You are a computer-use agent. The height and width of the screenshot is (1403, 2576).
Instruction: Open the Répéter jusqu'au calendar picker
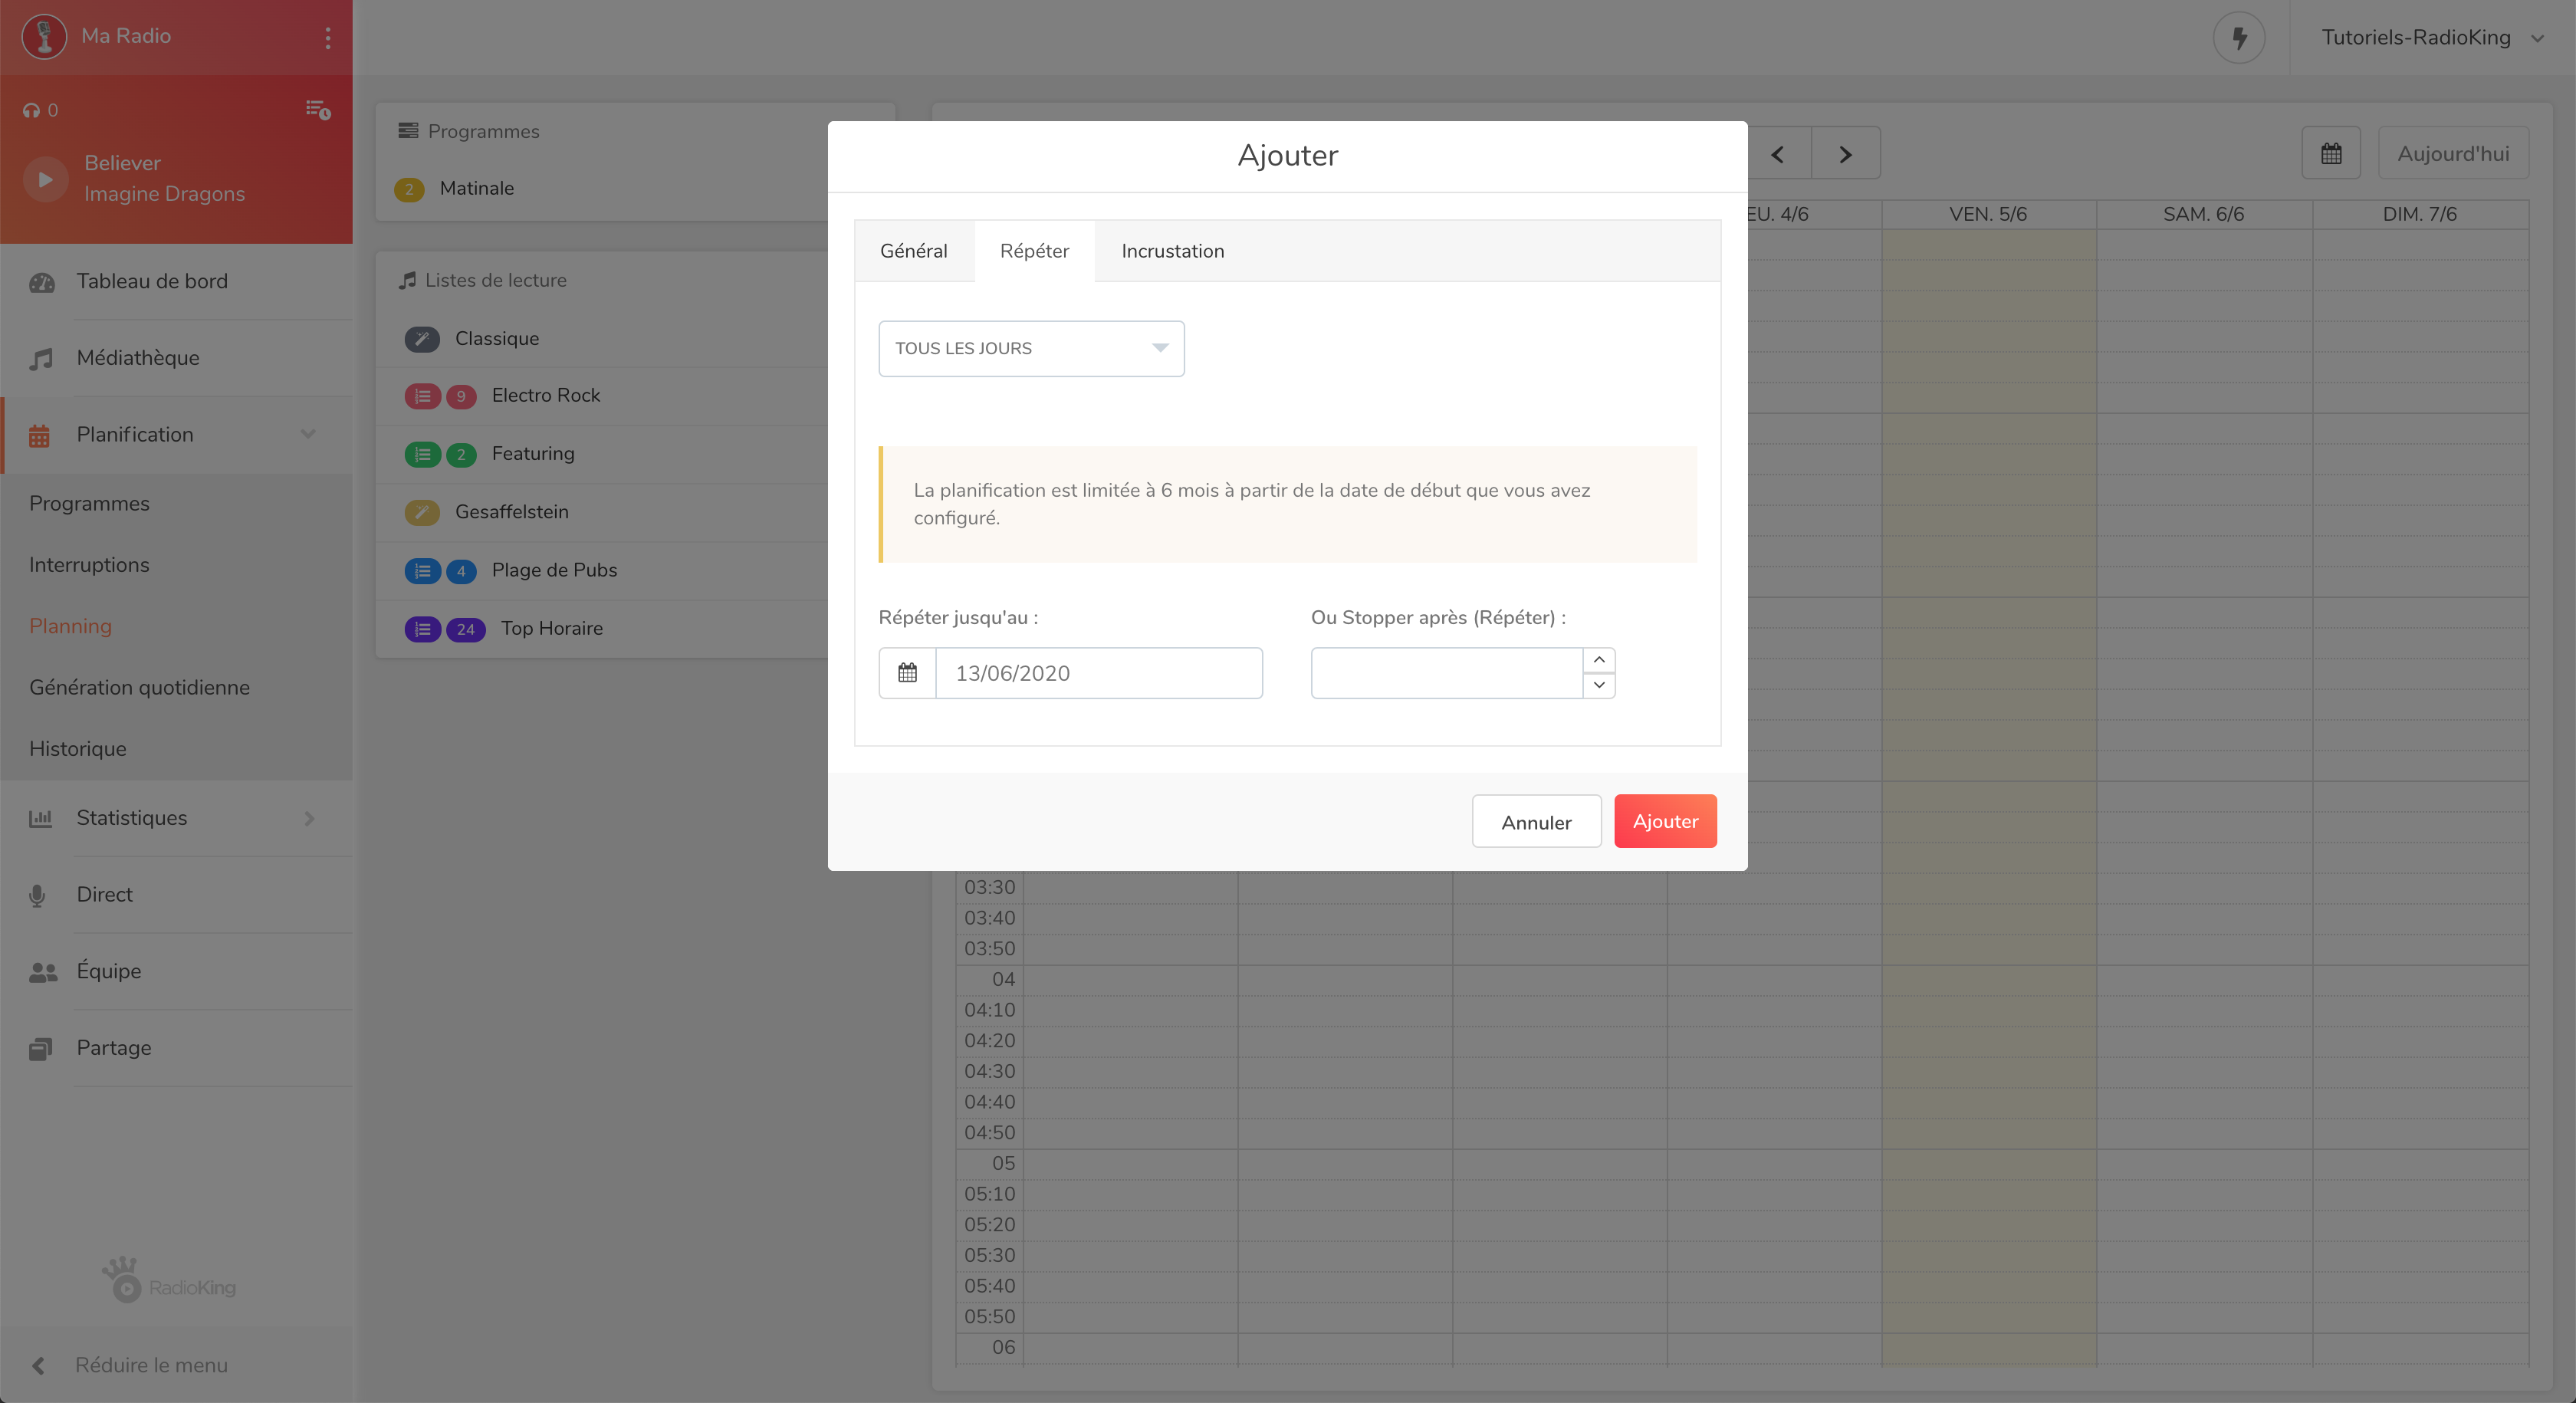tap(907, 673)
